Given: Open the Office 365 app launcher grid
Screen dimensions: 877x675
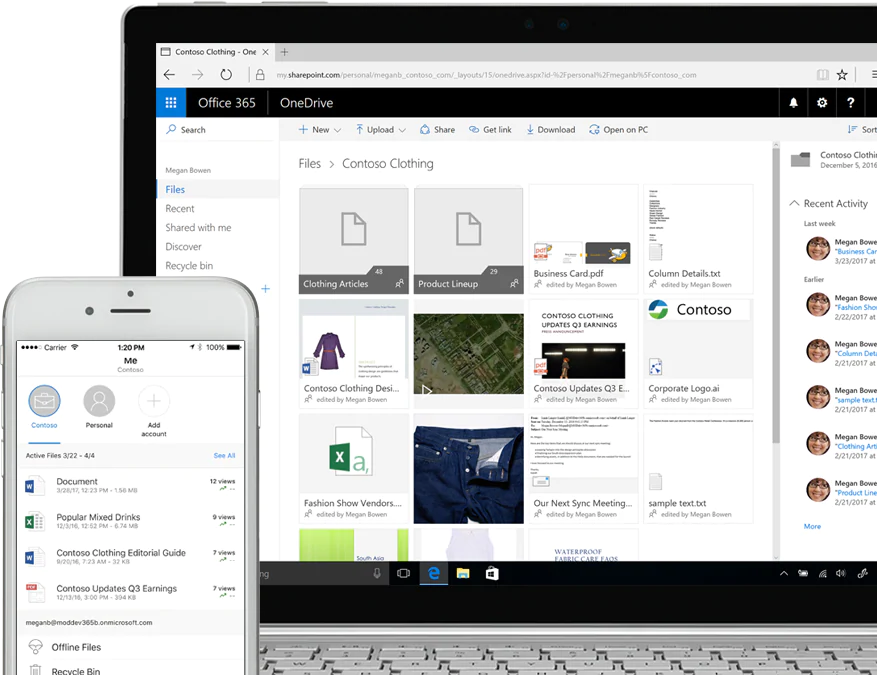Looking at the screenshot, I should (x=171, y=103).
